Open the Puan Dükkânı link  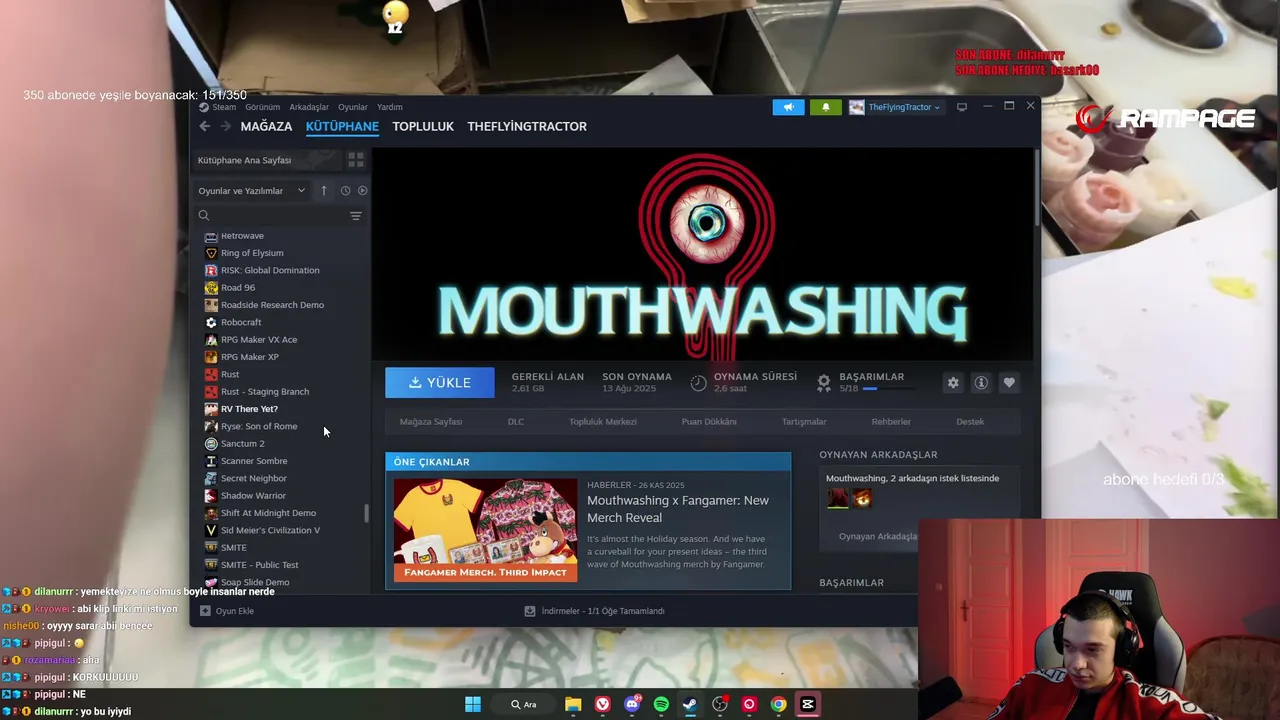point(709,422)
